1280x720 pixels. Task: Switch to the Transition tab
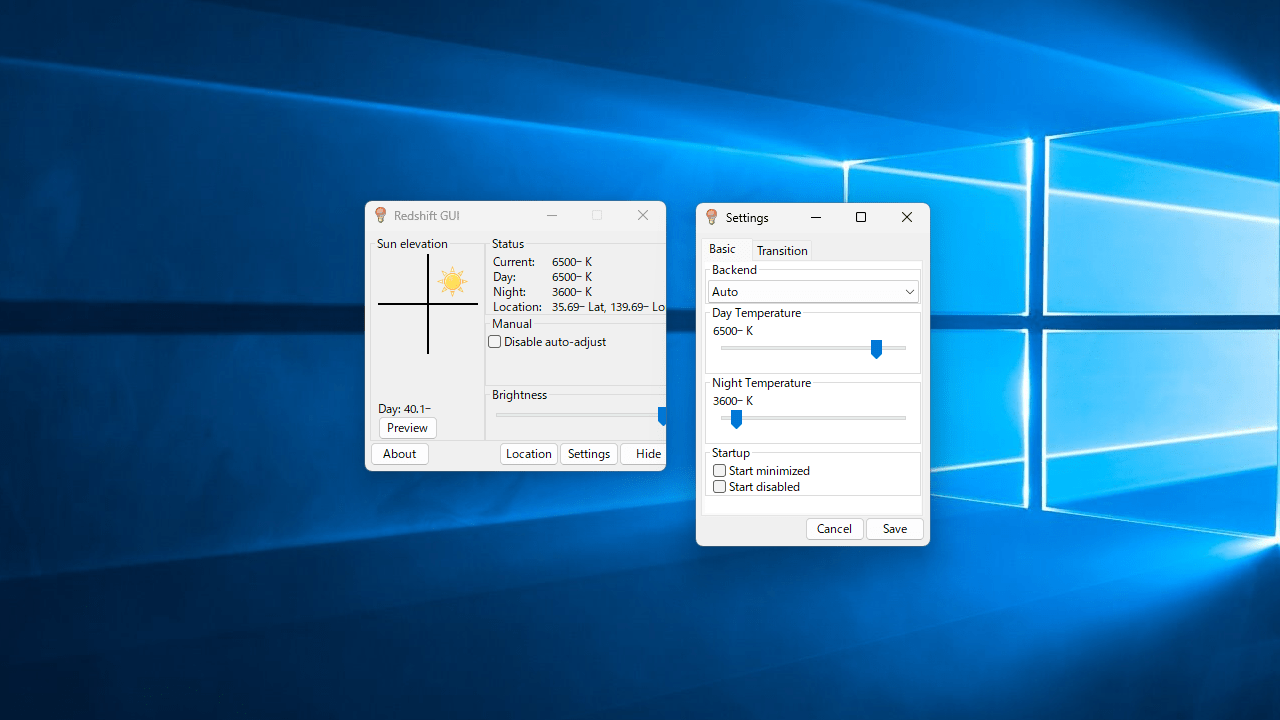782,251
